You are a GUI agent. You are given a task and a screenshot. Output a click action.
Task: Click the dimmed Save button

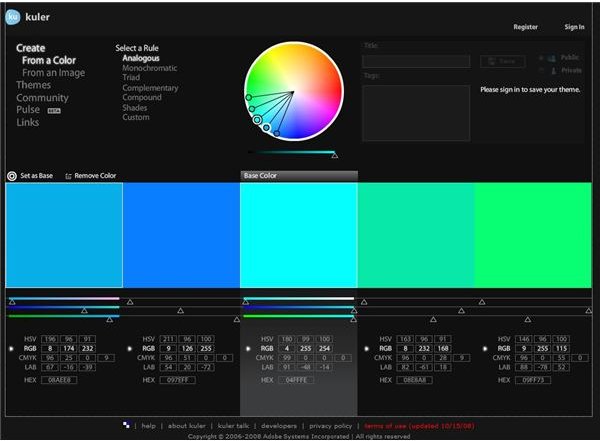pyautogui.click(x=502, y=61)
